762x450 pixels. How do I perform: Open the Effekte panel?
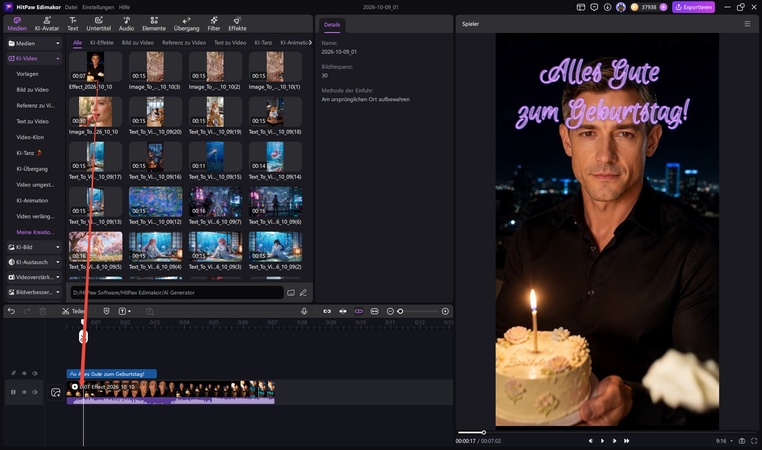point(237,23)
